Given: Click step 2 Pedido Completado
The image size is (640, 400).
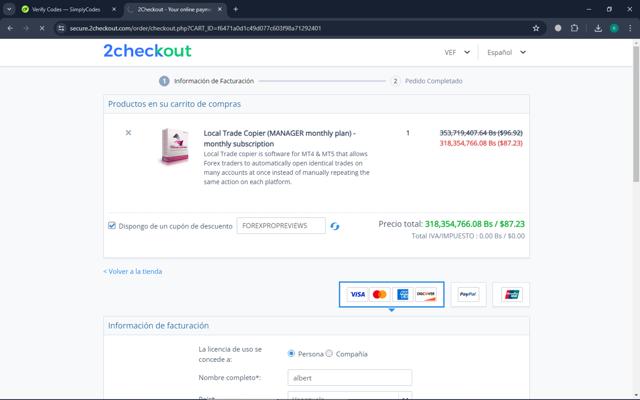Looking at the screenshot, I should coord(427,81).
